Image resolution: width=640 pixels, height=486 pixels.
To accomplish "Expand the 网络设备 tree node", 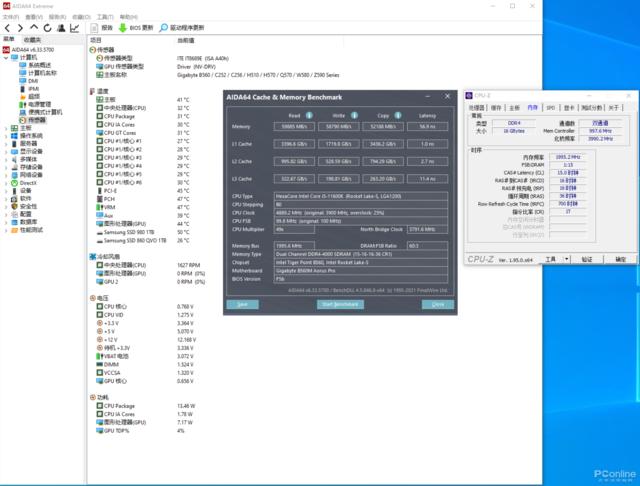I will coord(6,175).
